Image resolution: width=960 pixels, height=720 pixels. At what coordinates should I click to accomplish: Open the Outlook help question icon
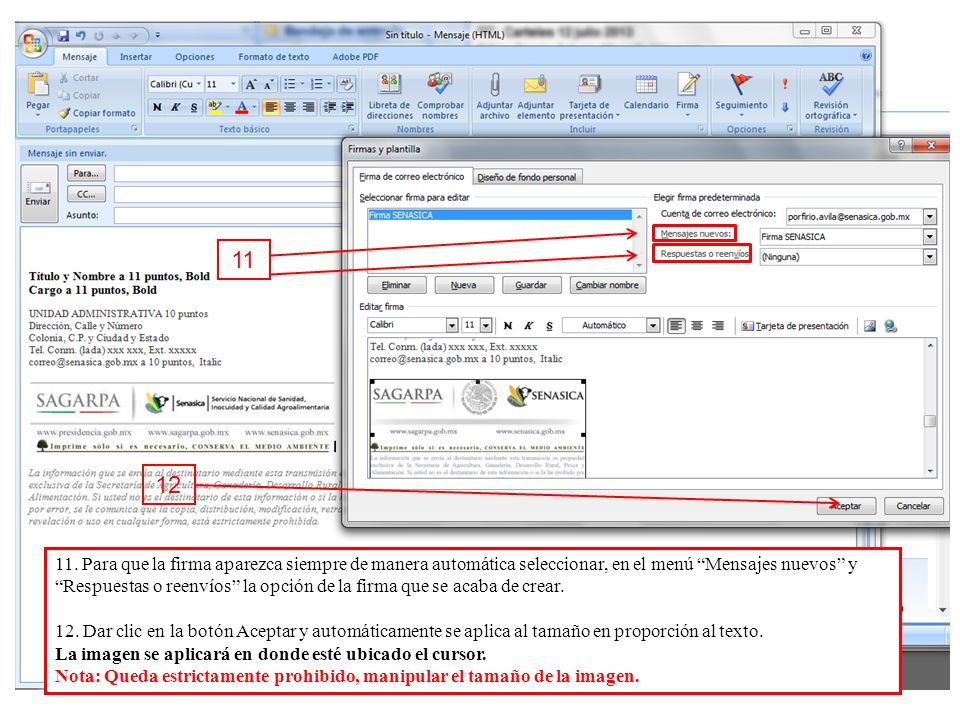tap(866, 56)
